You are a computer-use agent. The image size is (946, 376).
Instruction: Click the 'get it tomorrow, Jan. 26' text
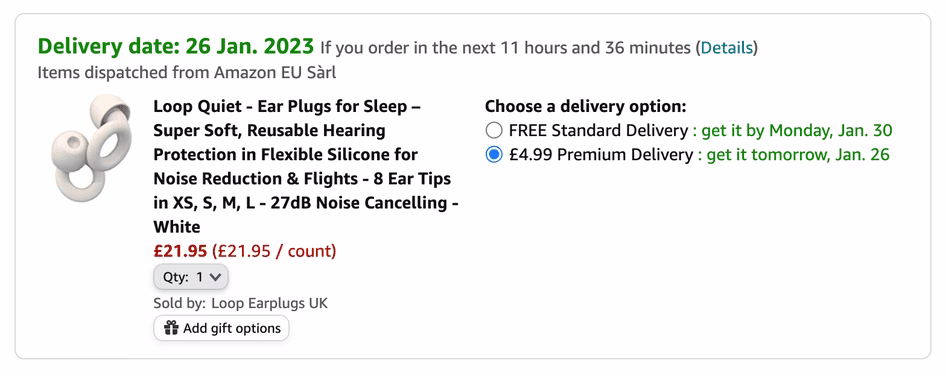tap(798, 155)
